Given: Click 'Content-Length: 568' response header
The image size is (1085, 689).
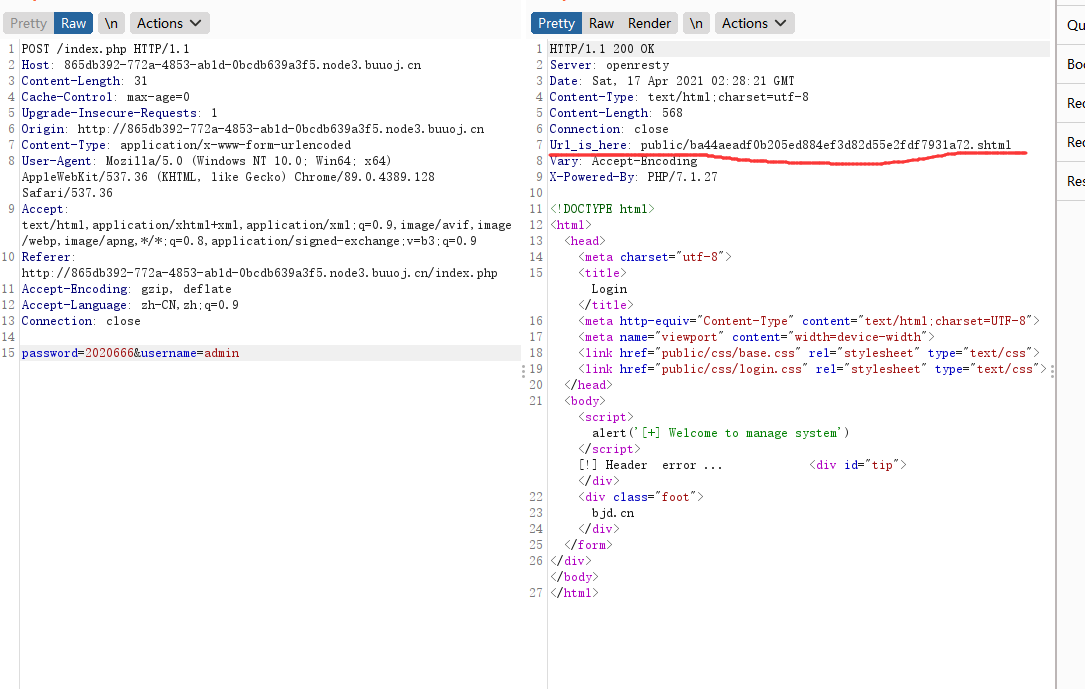Looking at the screenshot, I should (616, 113).
